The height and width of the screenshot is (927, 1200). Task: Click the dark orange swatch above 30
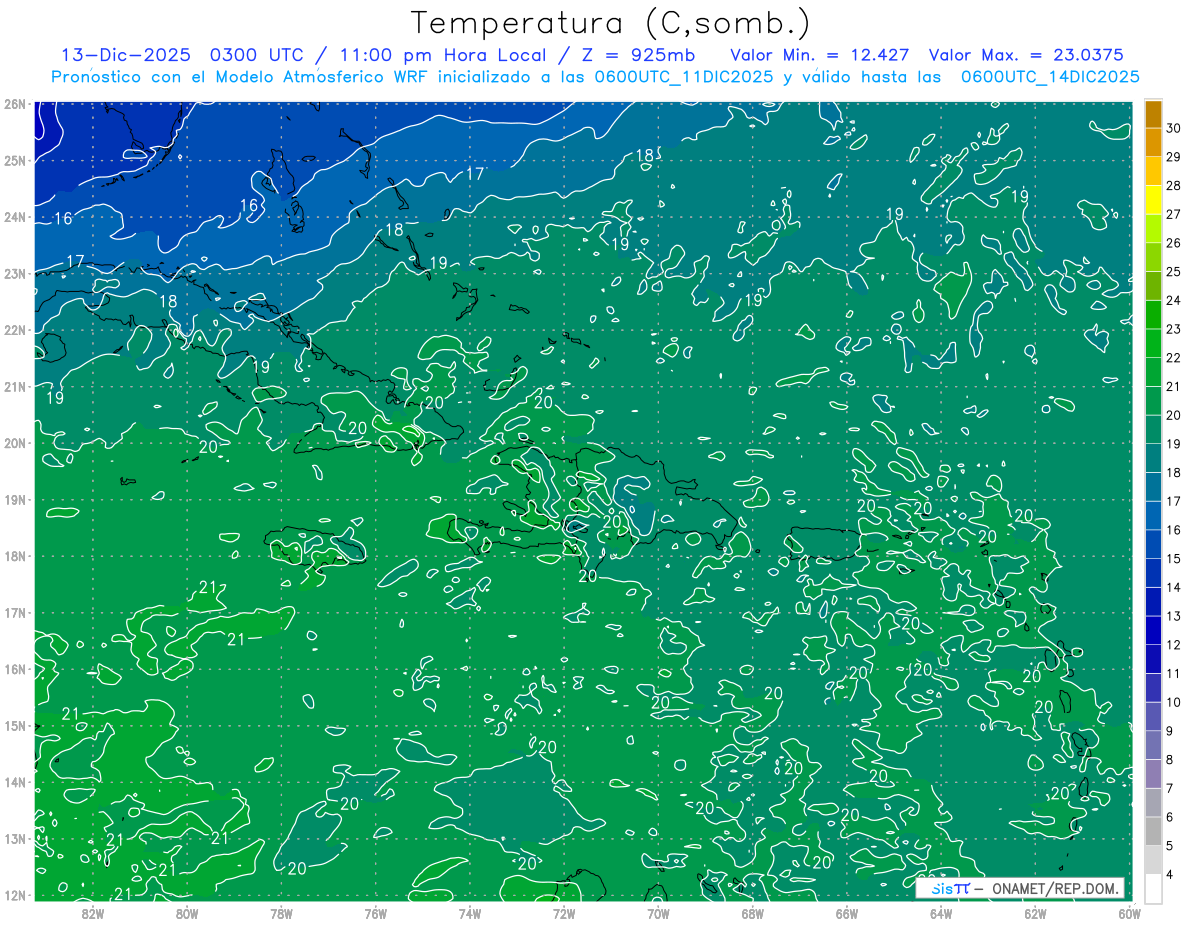(x=1153, y=114)
